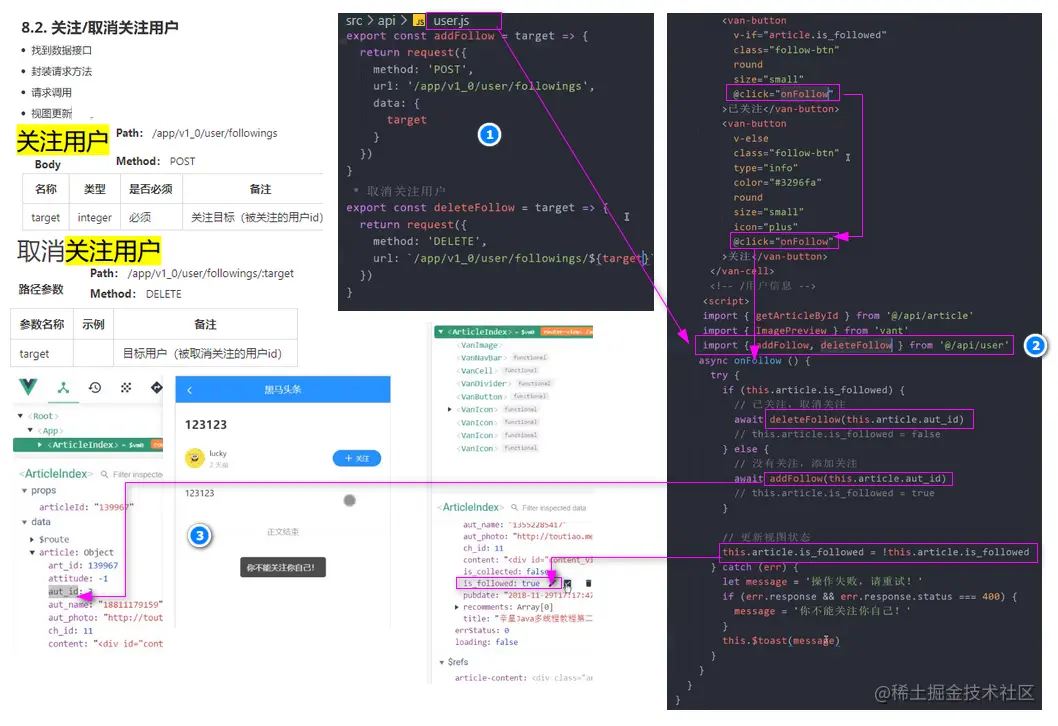Image resolution: width=1058 pixels, height=726 pixels.
Task: Expand the highlighted <ArticleIndex> node under App
Action: 40,445
